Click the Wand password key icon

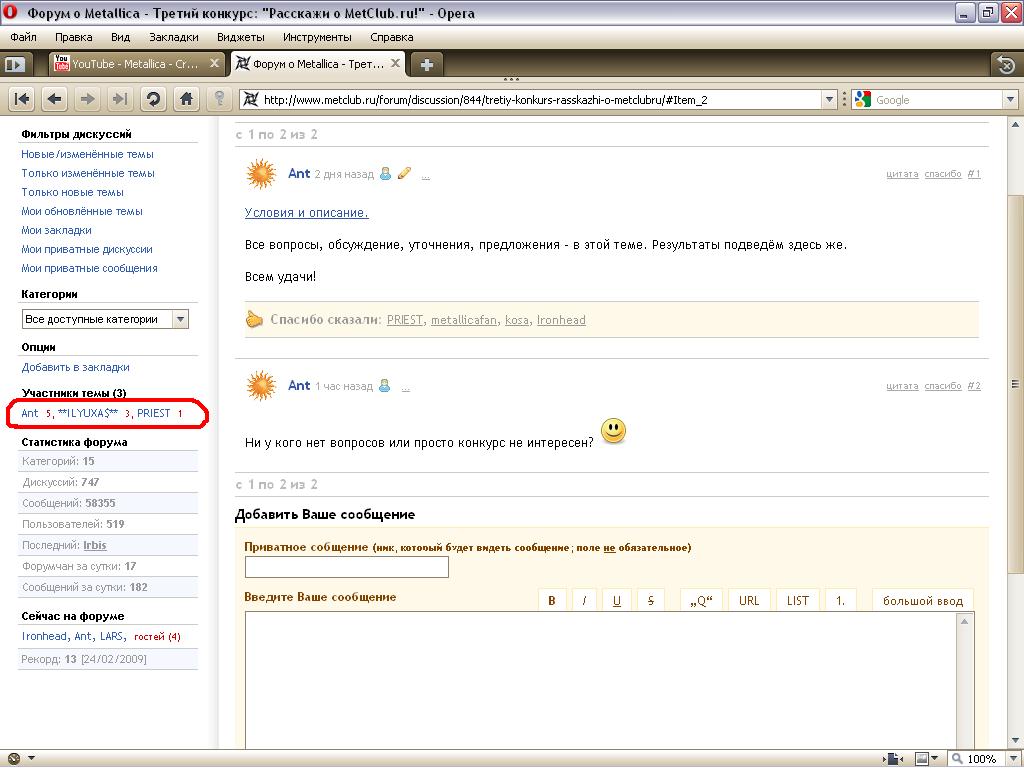(219, 99)
